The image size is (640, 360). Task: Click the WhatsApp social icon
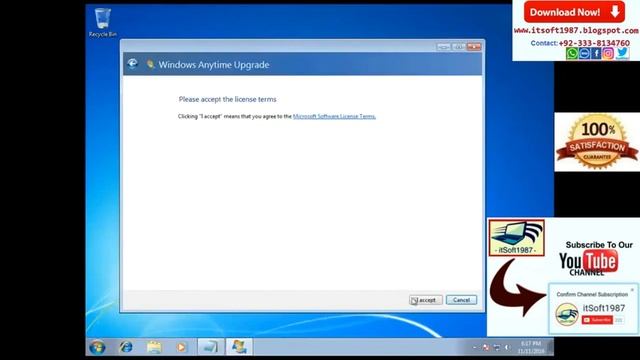point(571,53)
